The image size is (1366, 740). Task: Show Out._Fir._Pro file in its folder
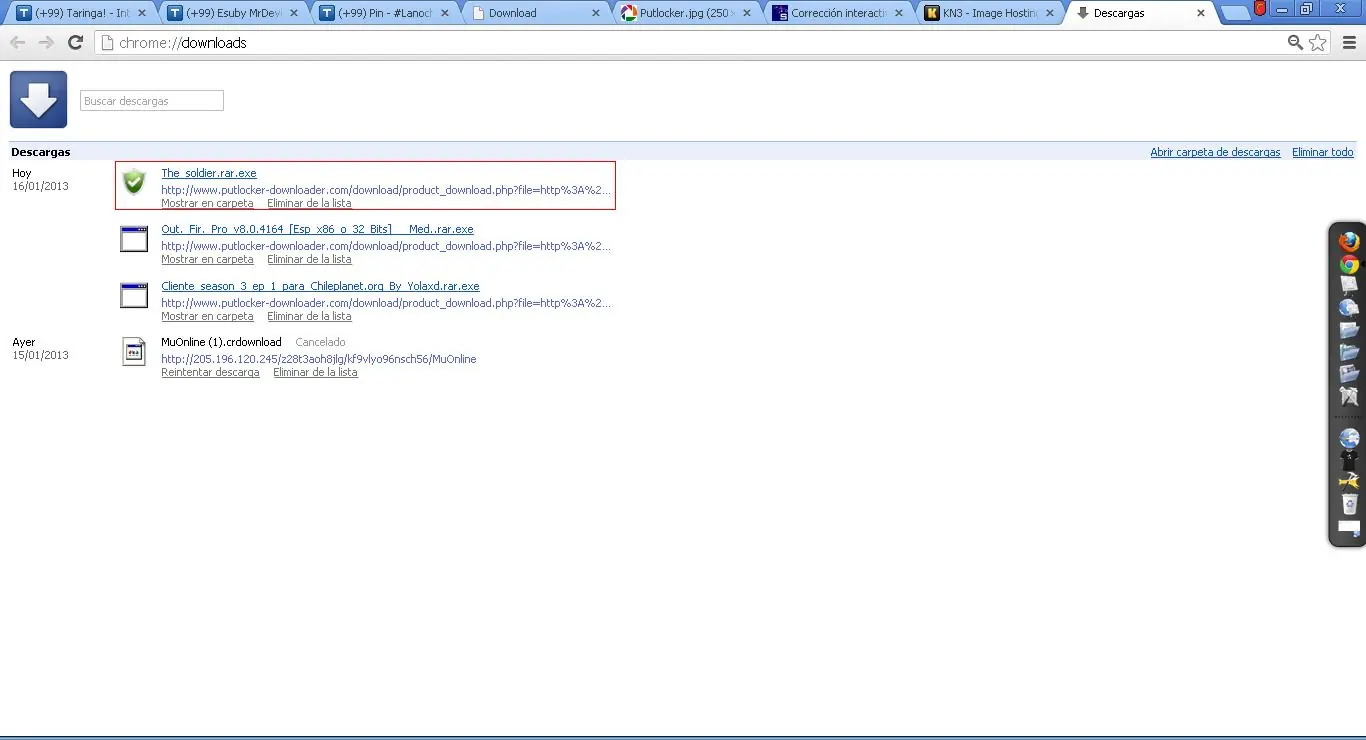tap(207, 259)
